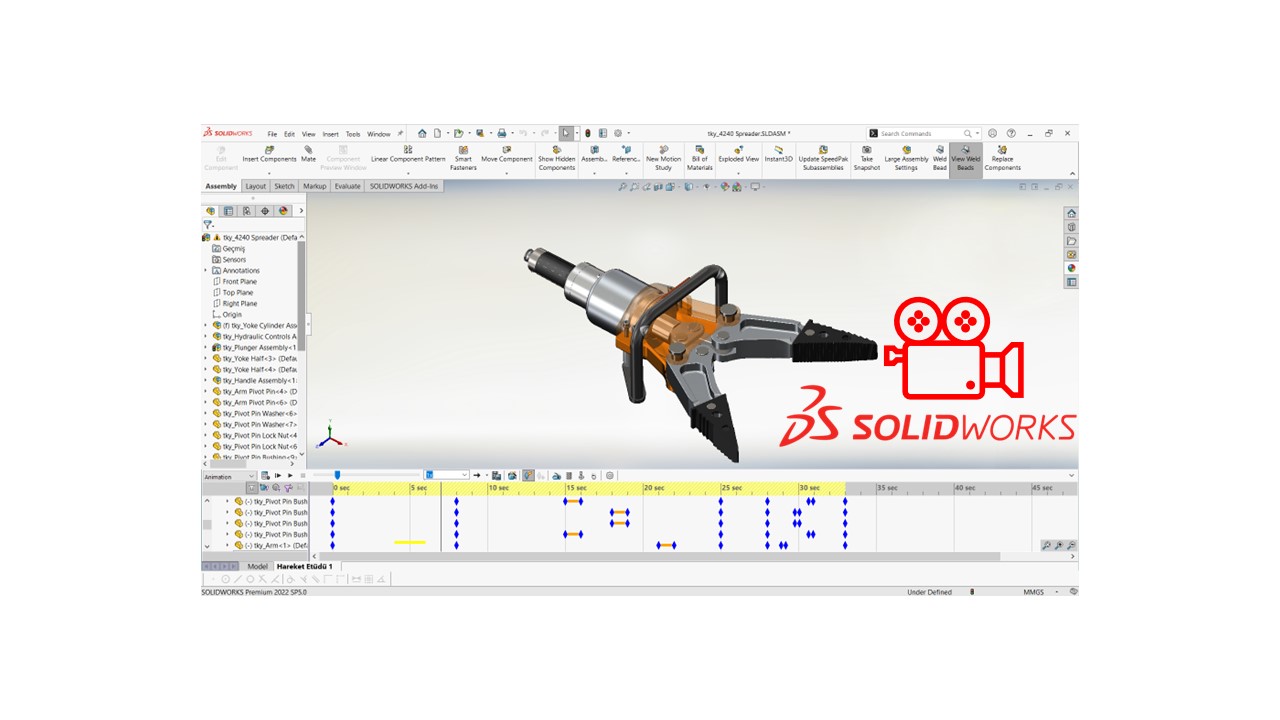The width and height of the screenshot is (1280, 720).
Task: Open the Model tab at the bottom
Action: pyautogui.click(x=257, y=566)
